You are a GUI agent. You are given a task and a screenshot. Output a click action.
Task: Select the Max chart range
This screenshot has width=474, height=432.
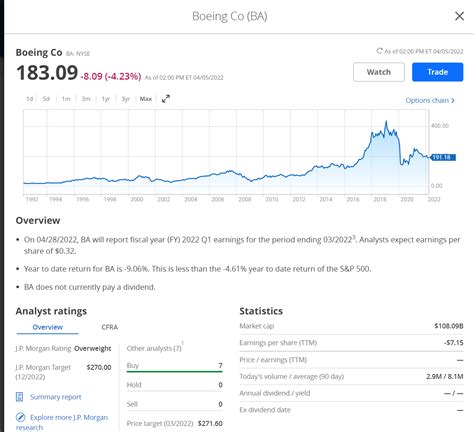tap(146, 99)
